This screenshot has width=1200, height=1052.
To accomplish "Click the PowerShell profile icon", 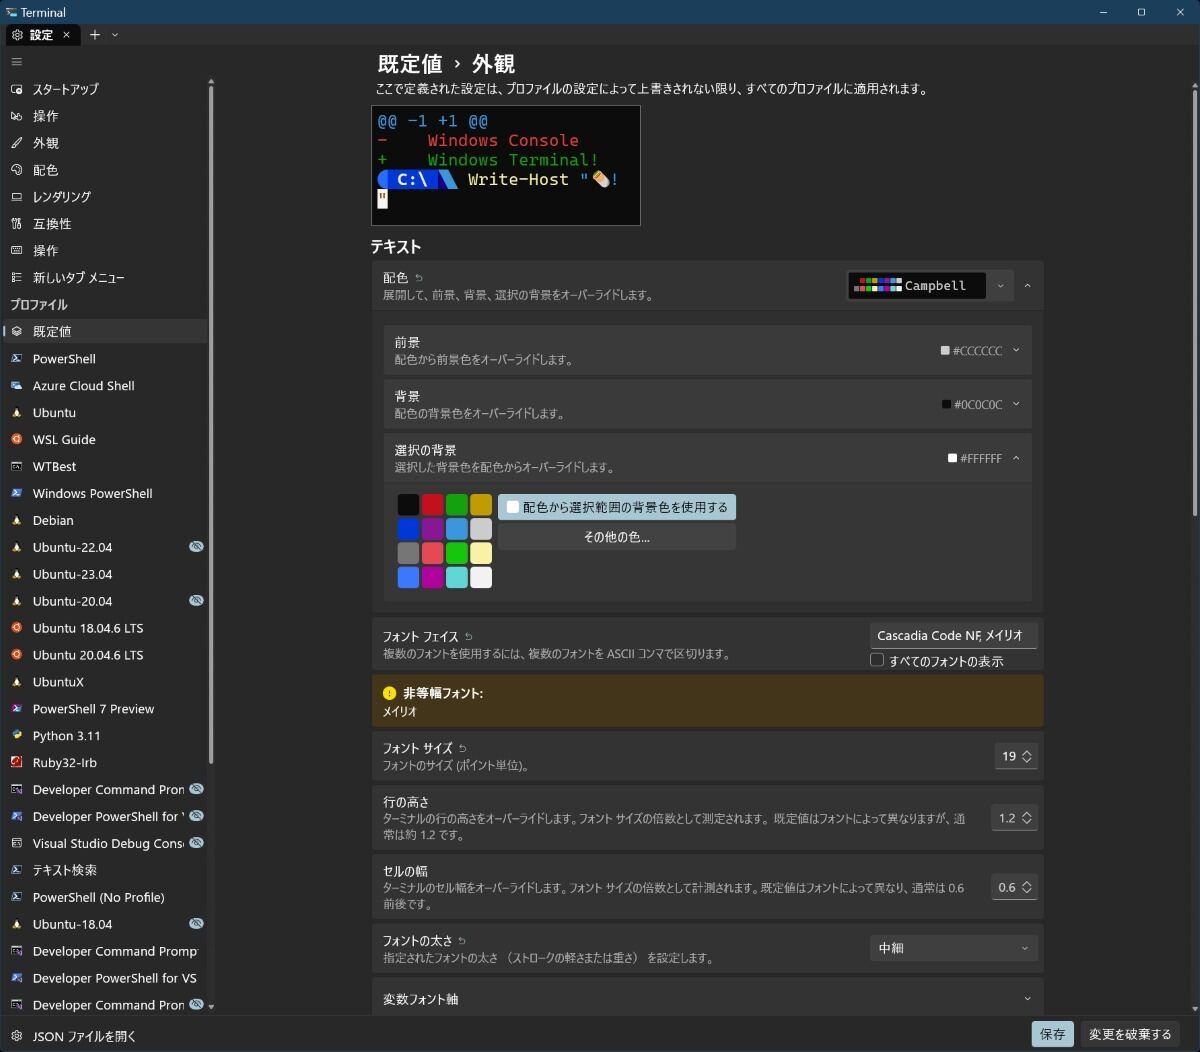I will (x=16, y=358).
